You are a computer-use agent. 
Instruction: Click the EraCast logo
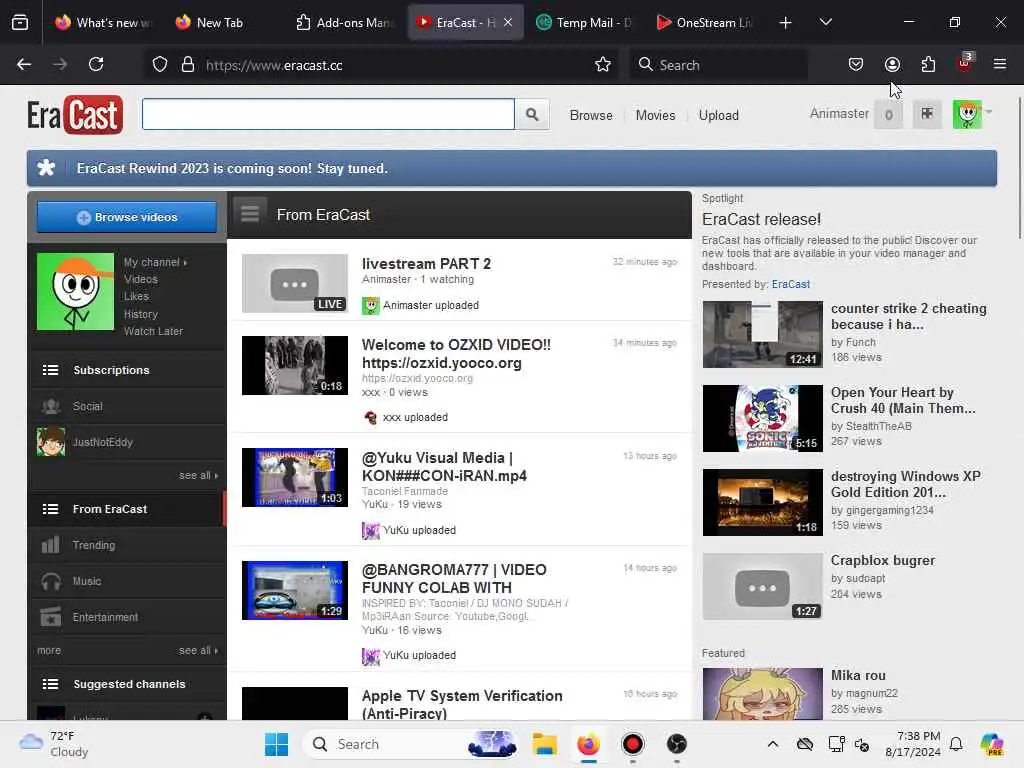(75, 115)
